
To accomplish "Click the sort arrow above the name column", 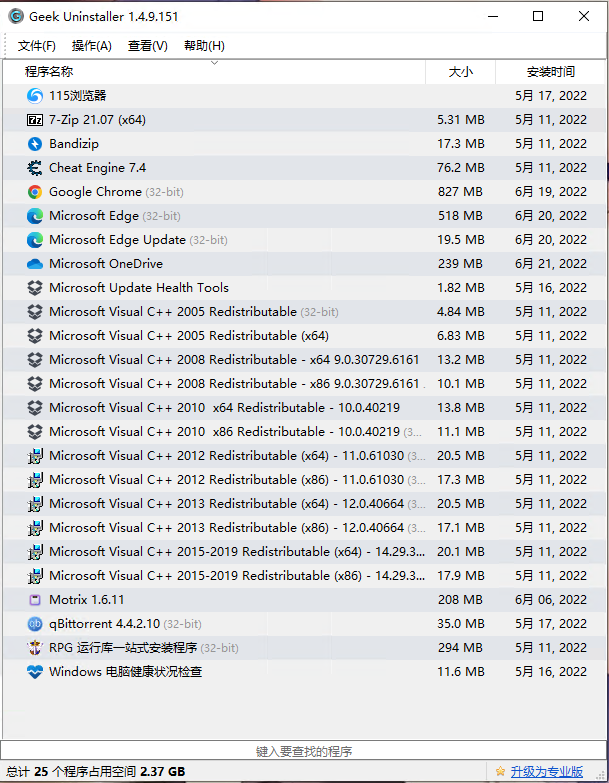I will click(x=215, y=63).
